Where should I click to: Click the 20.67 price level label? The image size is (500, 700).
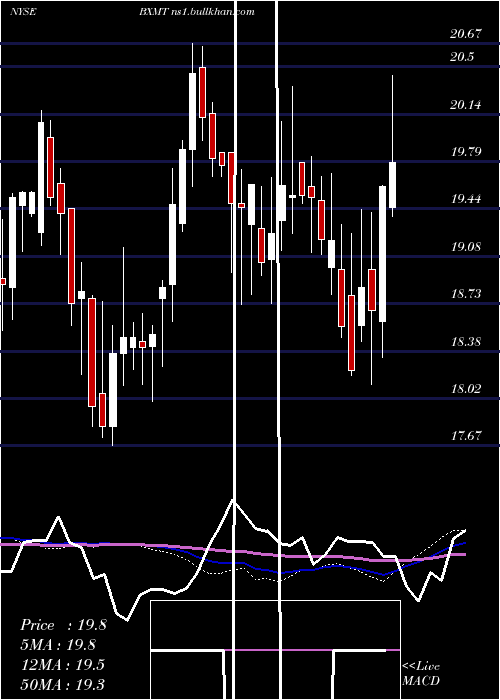[x=466, y=33]
